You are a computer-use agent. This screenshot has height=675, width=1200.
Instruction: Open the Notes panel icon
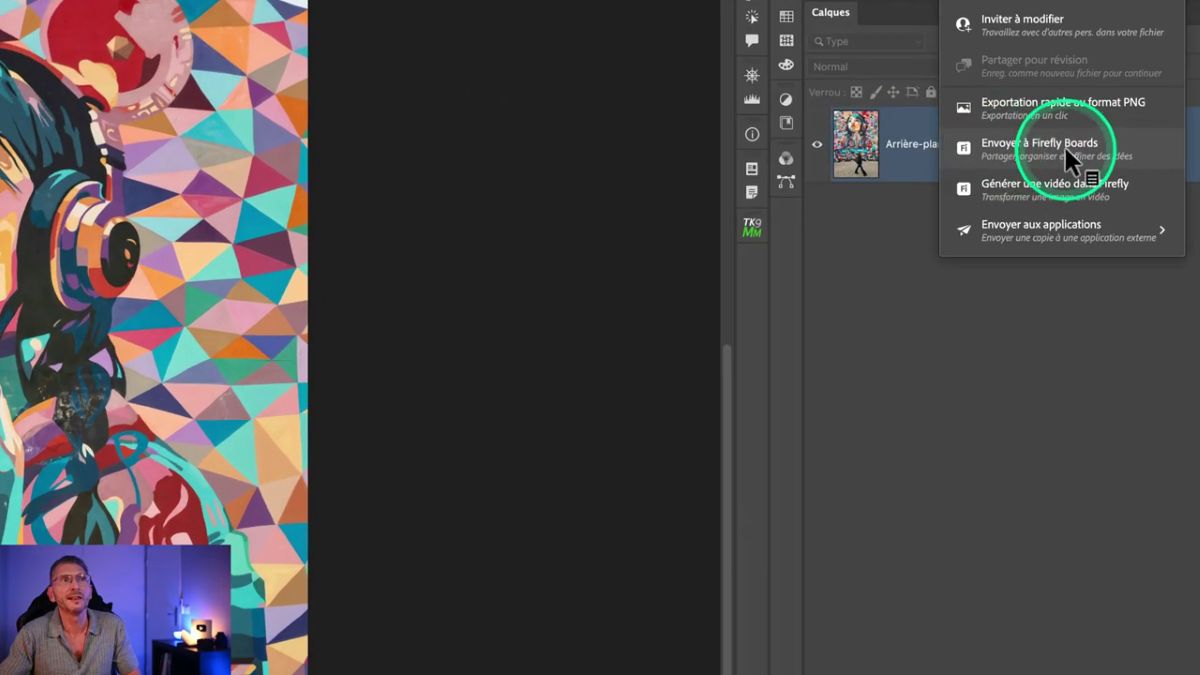point(752,192)
